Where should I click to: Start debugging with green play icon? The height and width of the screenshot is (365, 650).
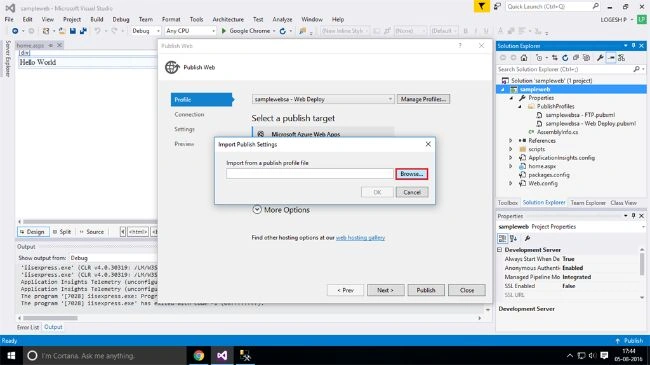click(224, 31)
